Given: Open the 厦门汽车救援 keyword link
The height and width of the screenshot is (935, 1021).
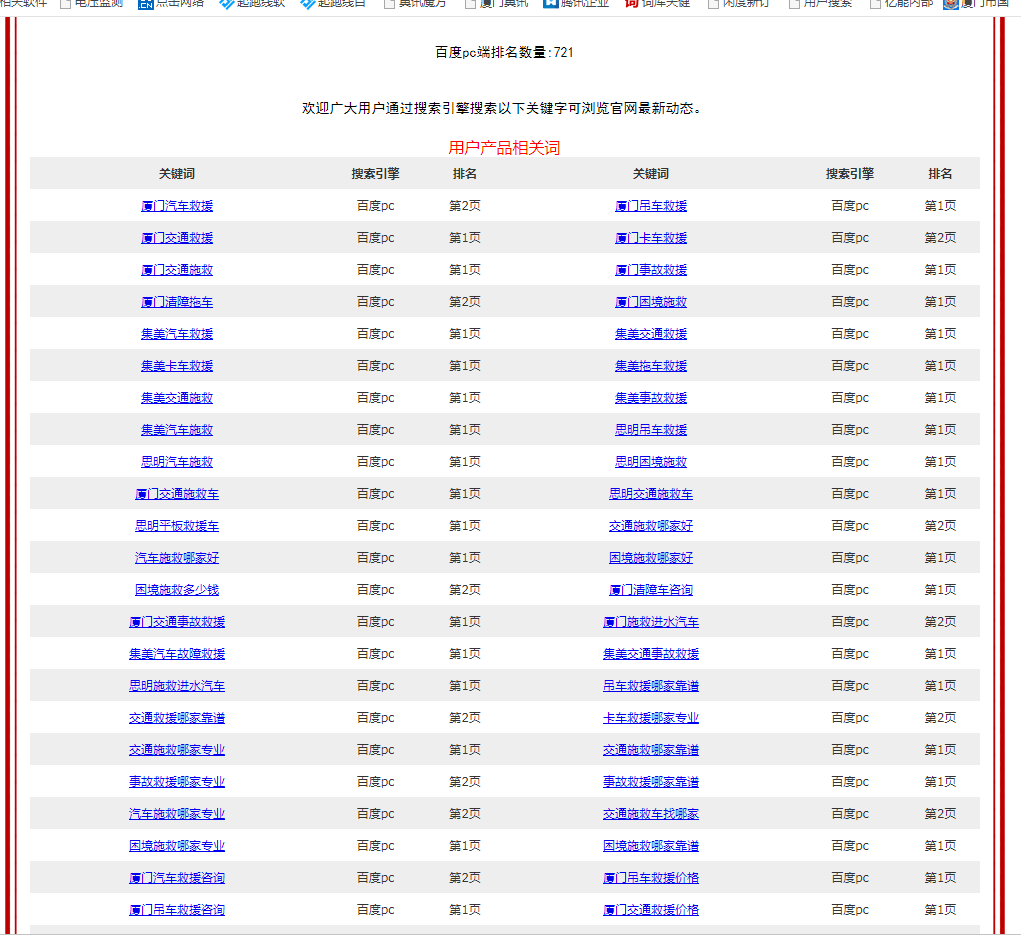Looking at the screenshot, I should [177, 206].
